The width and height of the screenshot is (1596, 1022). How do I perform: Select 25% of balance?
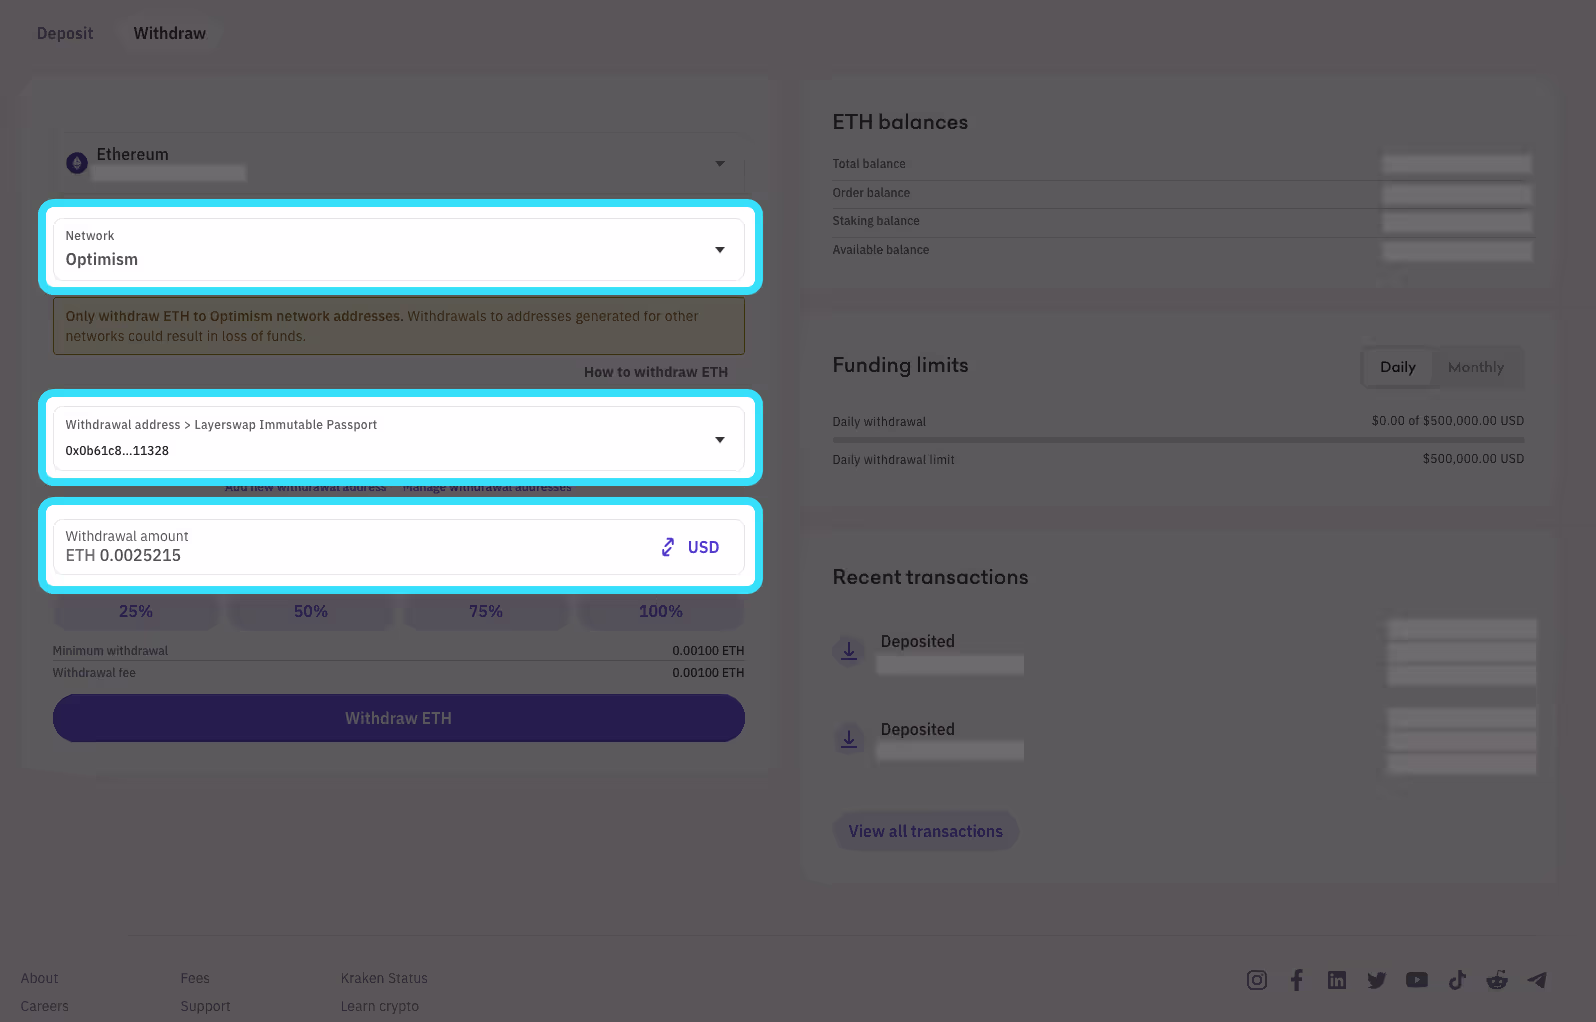[x=136, y=611]
